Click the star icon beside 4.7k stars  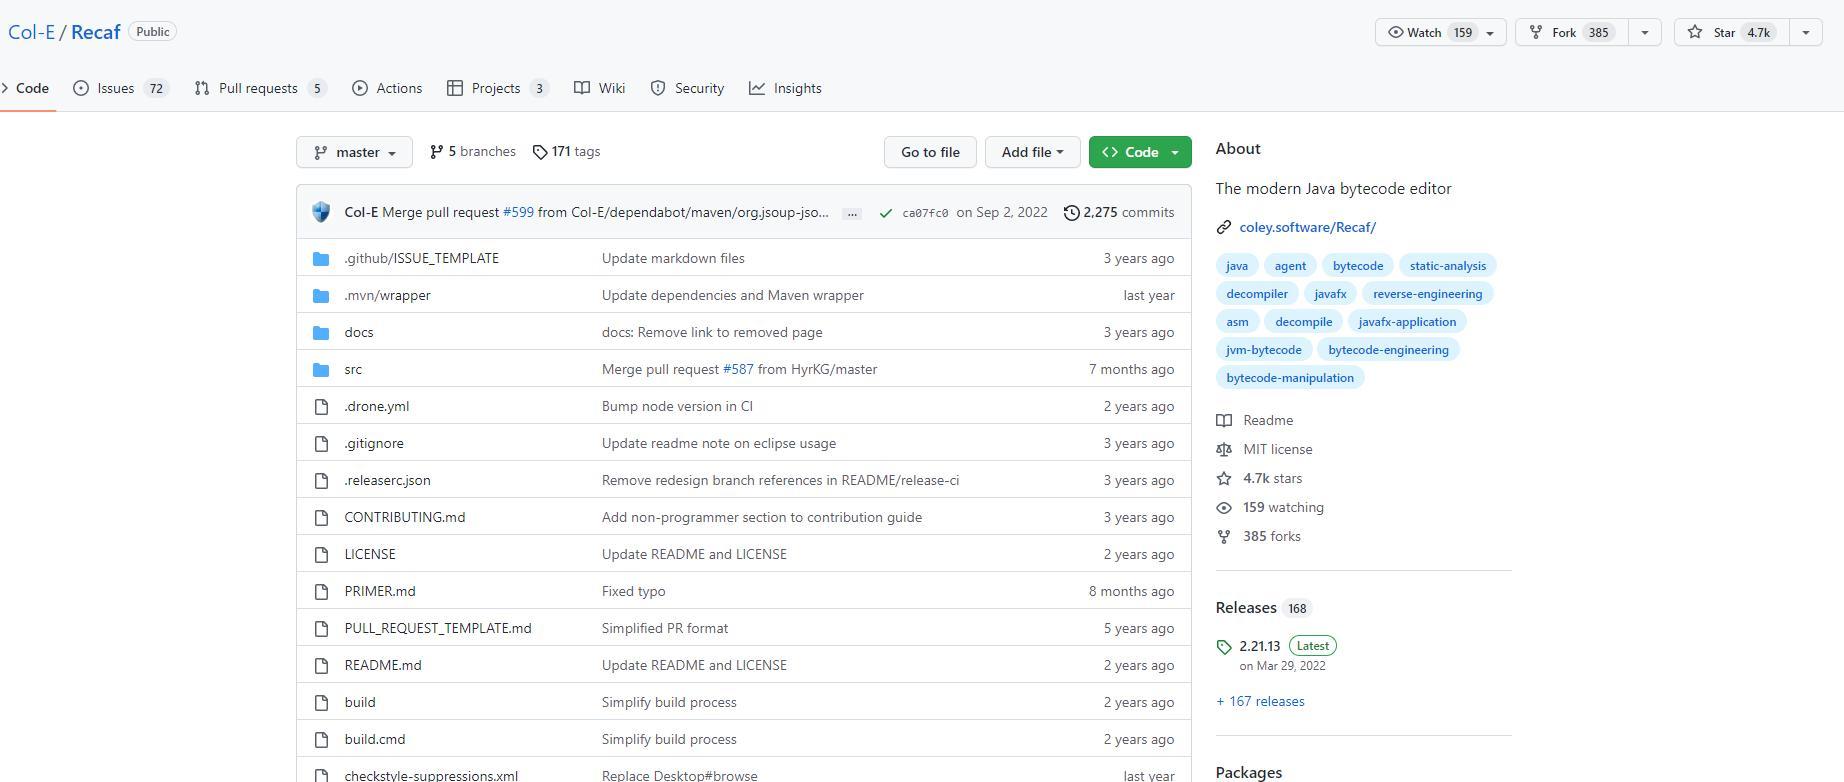[1224, 479]
